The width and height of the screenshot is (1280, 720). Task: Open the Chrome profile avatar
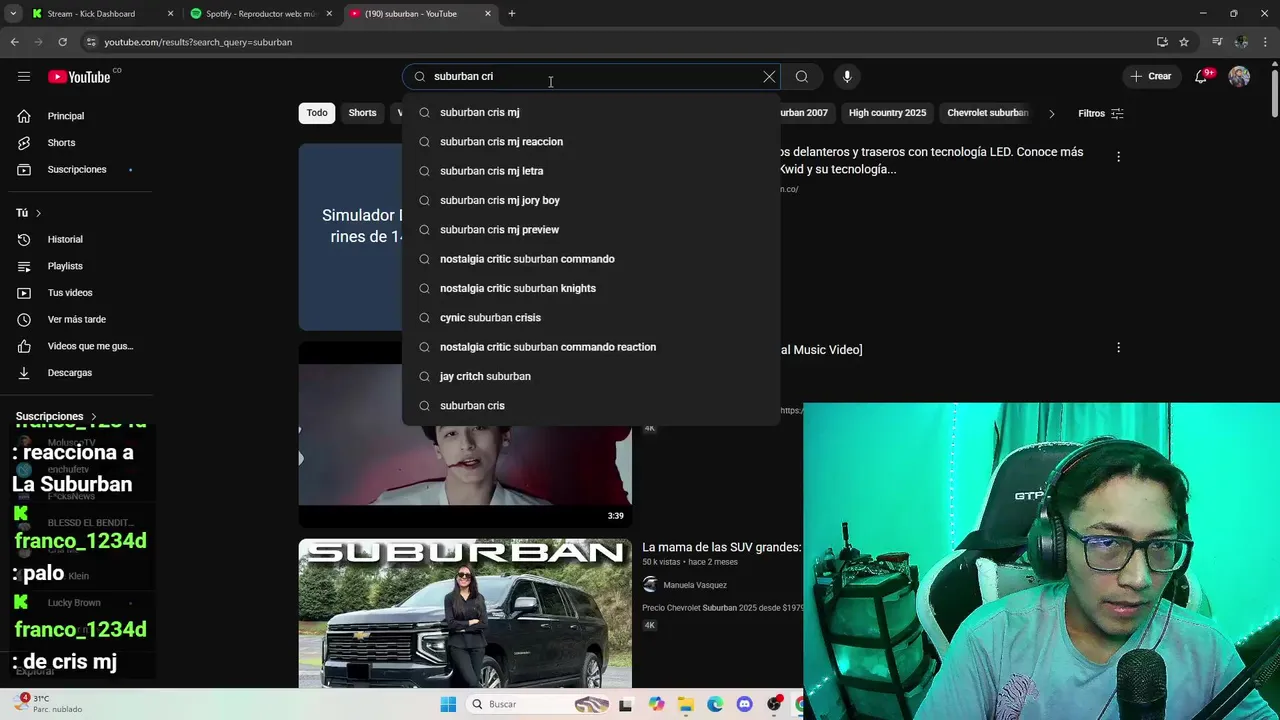coord(1241,42)
